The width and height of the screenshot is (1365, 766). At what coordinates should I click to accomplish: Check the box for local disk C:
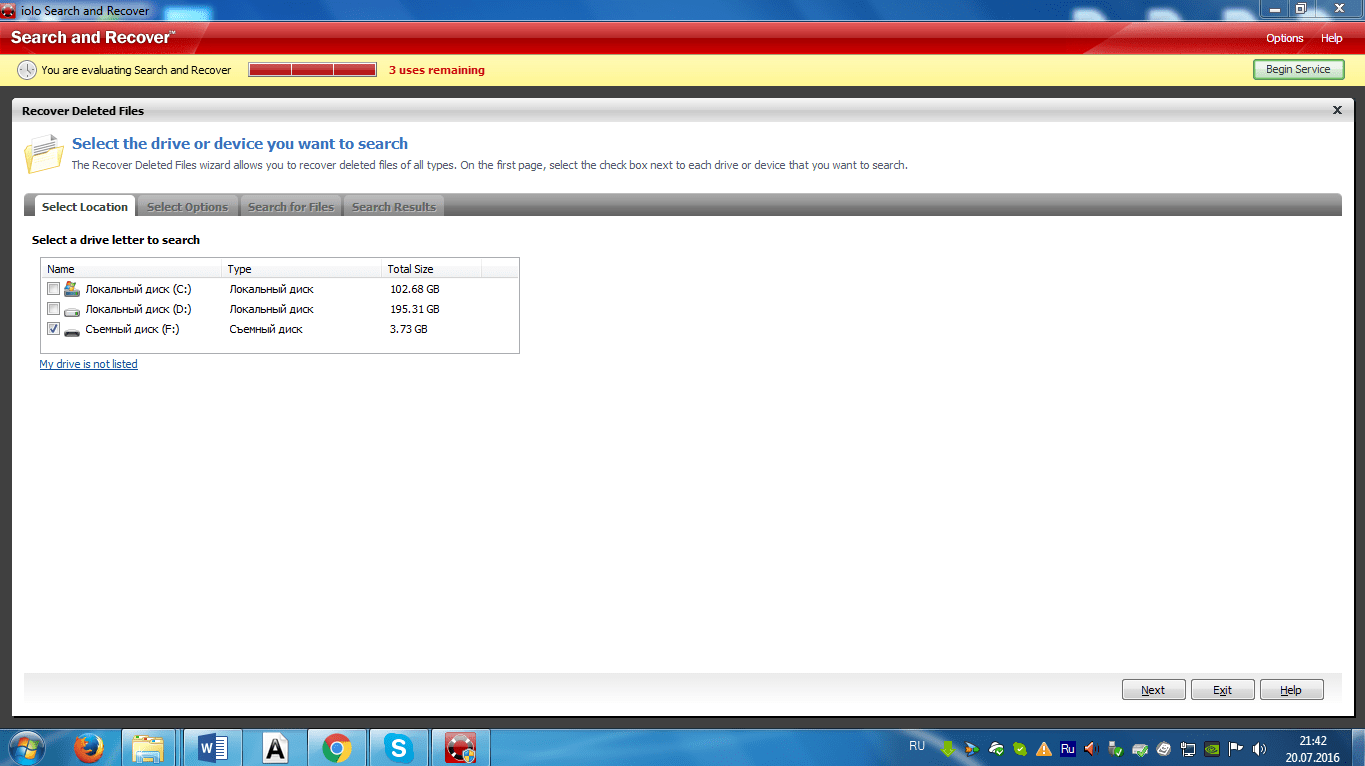[x=53, y=289]
